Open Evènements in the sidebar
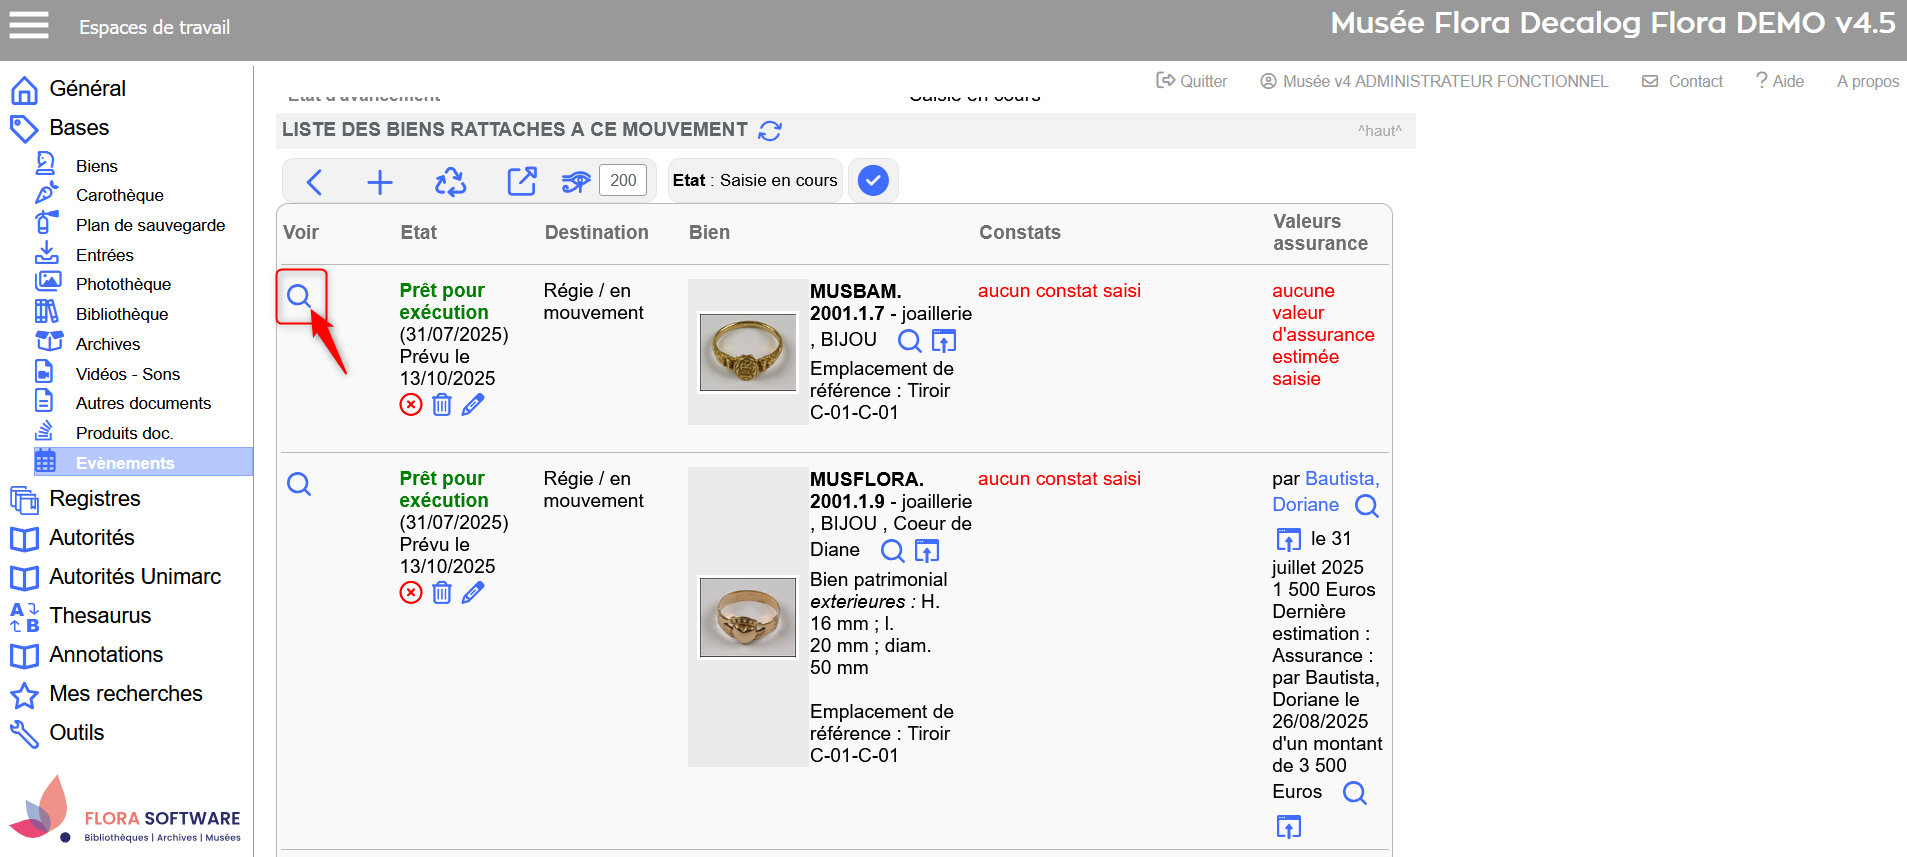1907x857 pixels. coord(125,463)
